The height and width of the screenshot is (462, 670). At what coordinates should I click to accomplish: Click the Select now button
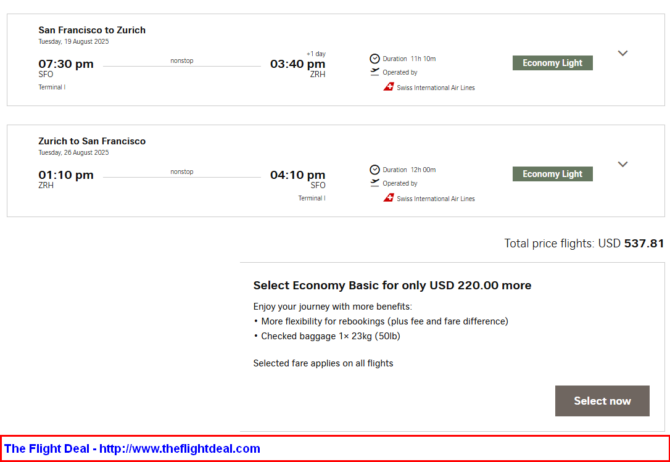[x=602, y=401]
